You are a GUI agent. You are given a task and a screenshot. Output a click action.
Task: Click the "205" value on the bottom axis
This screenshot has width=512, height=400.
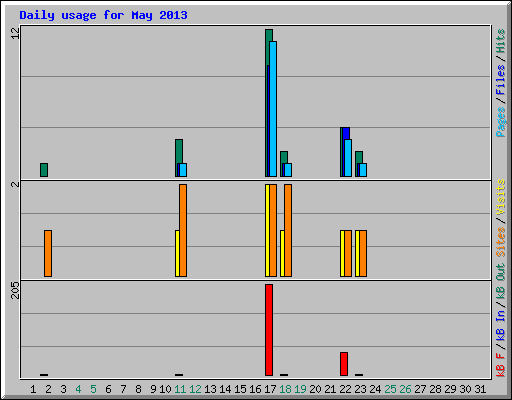16,290
